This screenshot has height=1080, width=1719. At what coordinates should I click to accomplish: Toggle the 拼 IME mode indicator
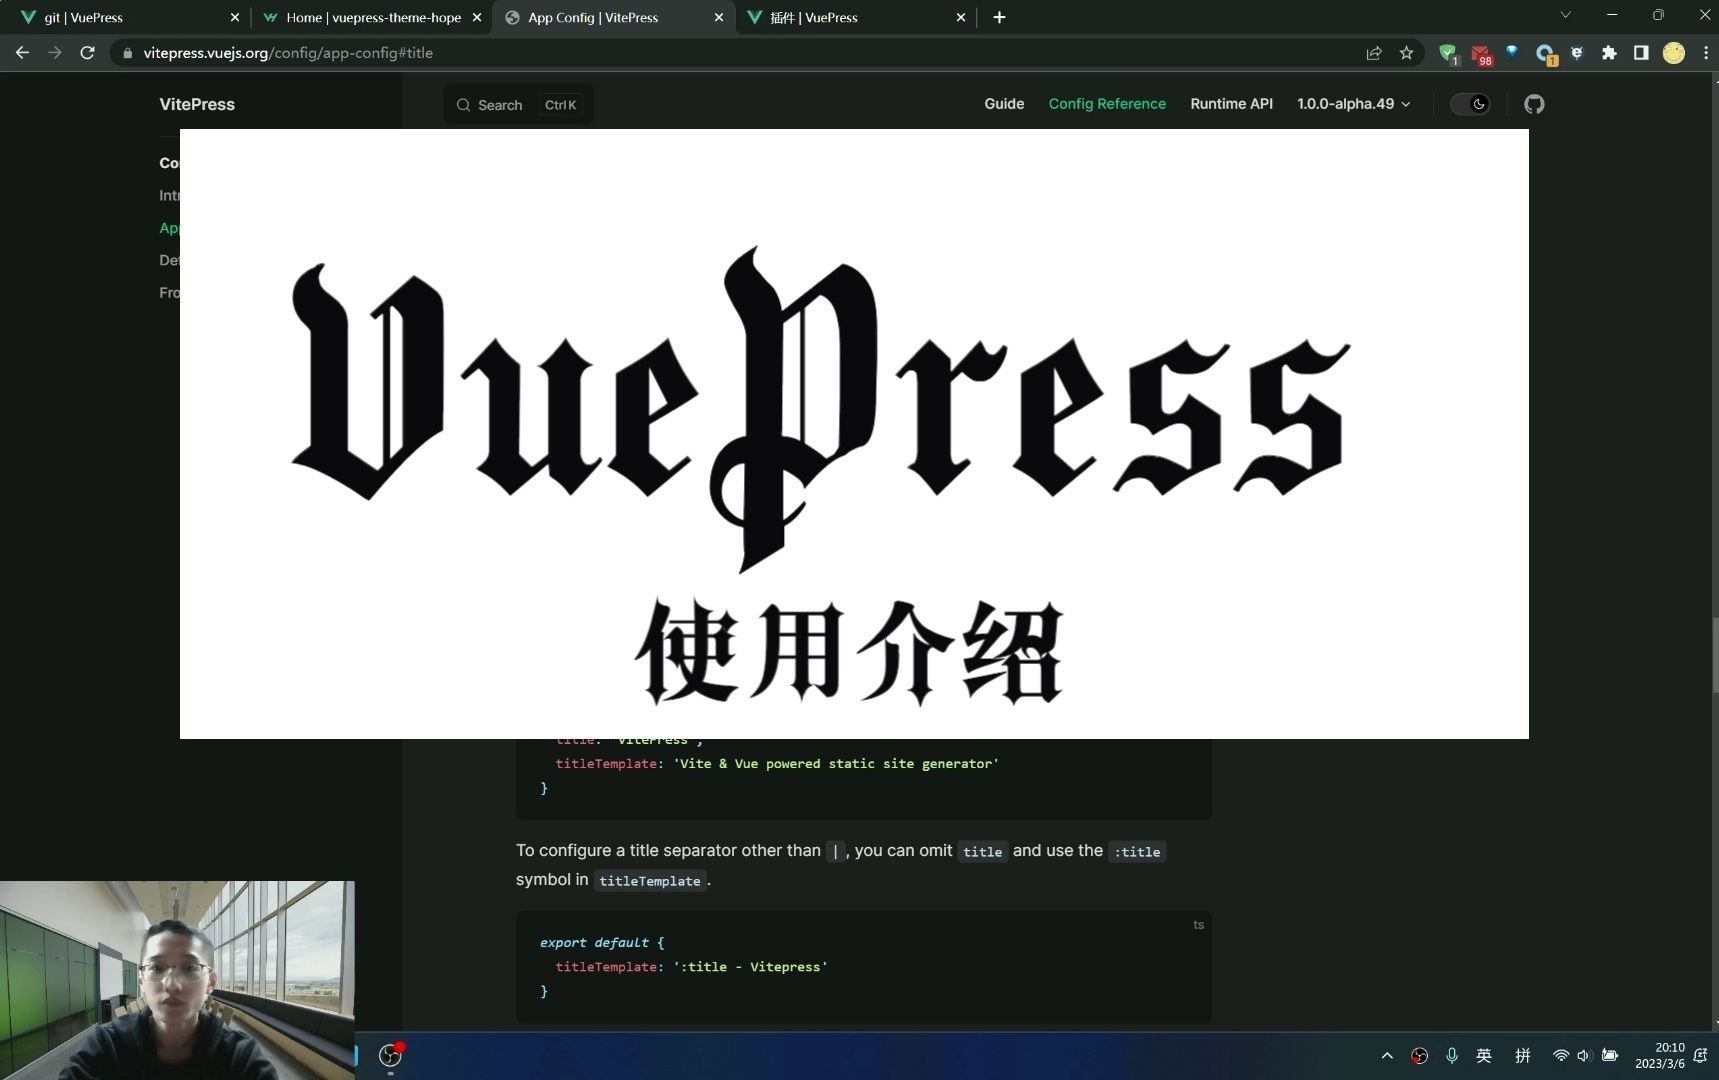click(x=1522, y=1055)
